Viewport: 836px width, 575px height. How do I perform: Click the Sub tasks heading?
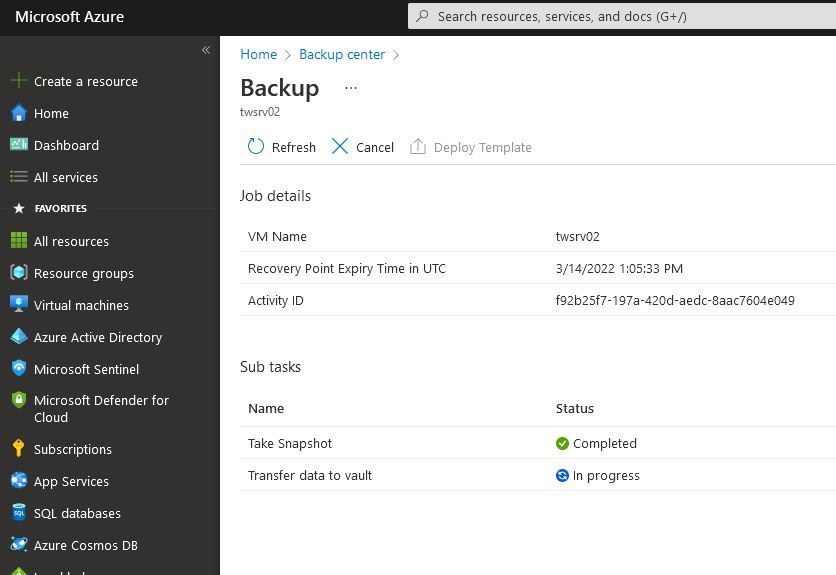pyautogui.click(x=270, y=366)
